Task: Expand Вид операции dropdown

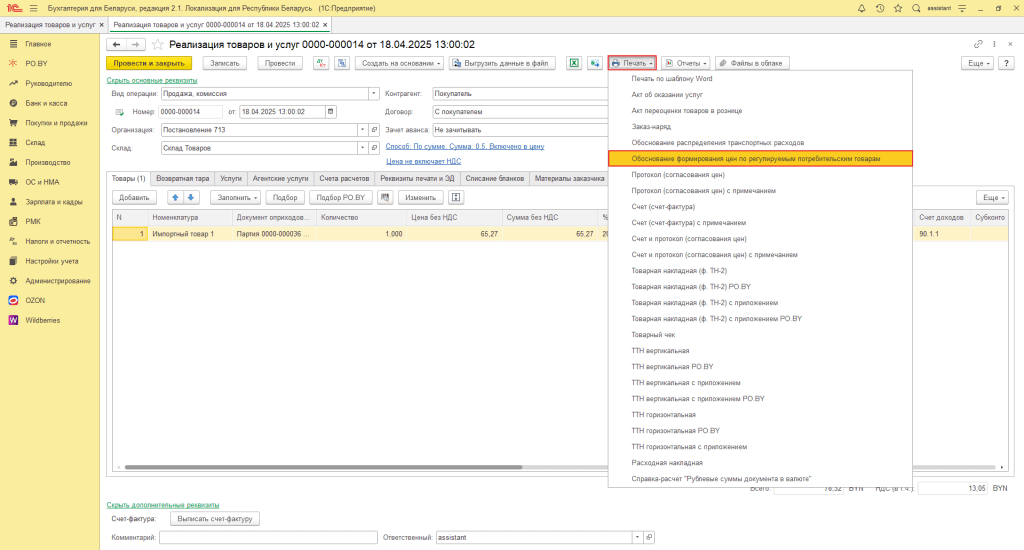Action: click(374, 93)
